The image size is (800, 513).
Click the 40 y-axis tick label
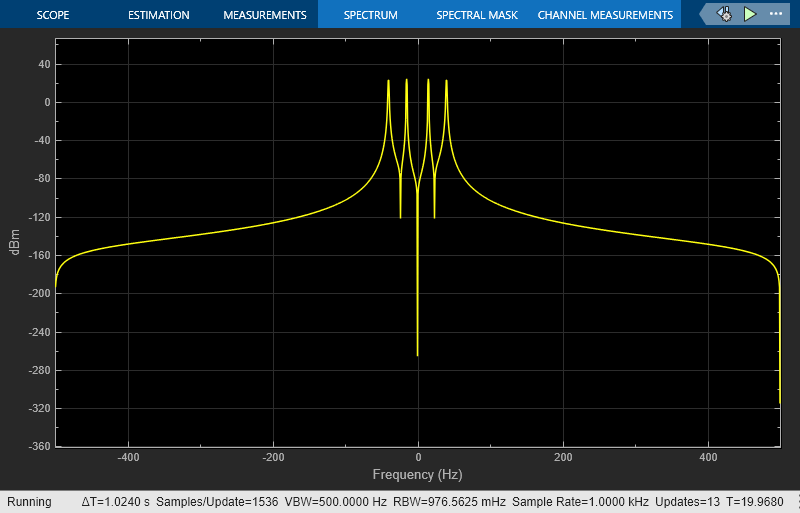[x=44, y=64]
